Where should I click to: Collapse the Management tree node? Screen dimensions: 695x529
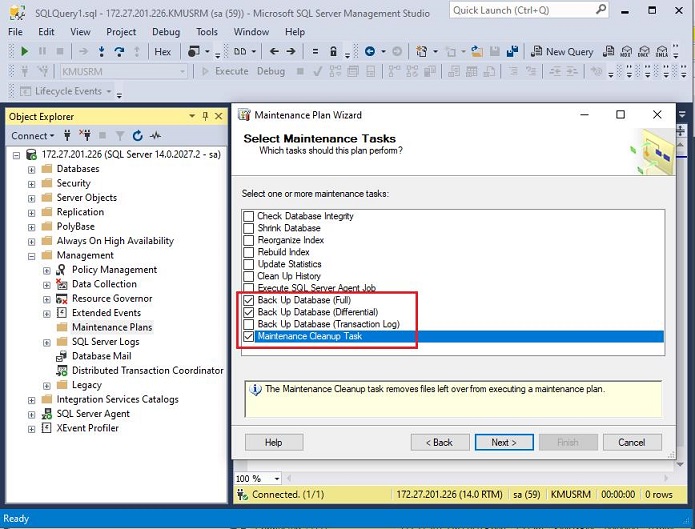(x=31, y=256)
